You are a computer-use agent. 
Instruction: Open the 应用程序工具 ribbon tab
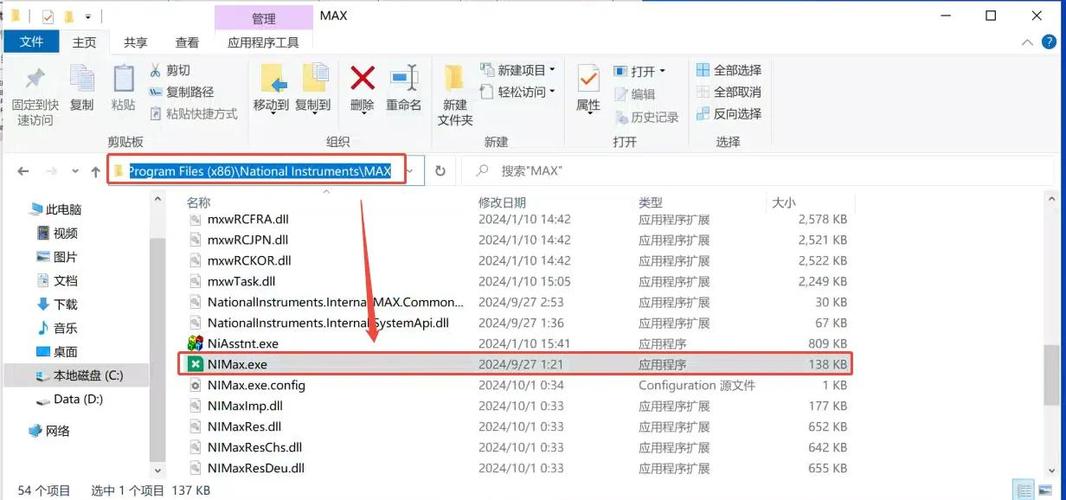263,42
